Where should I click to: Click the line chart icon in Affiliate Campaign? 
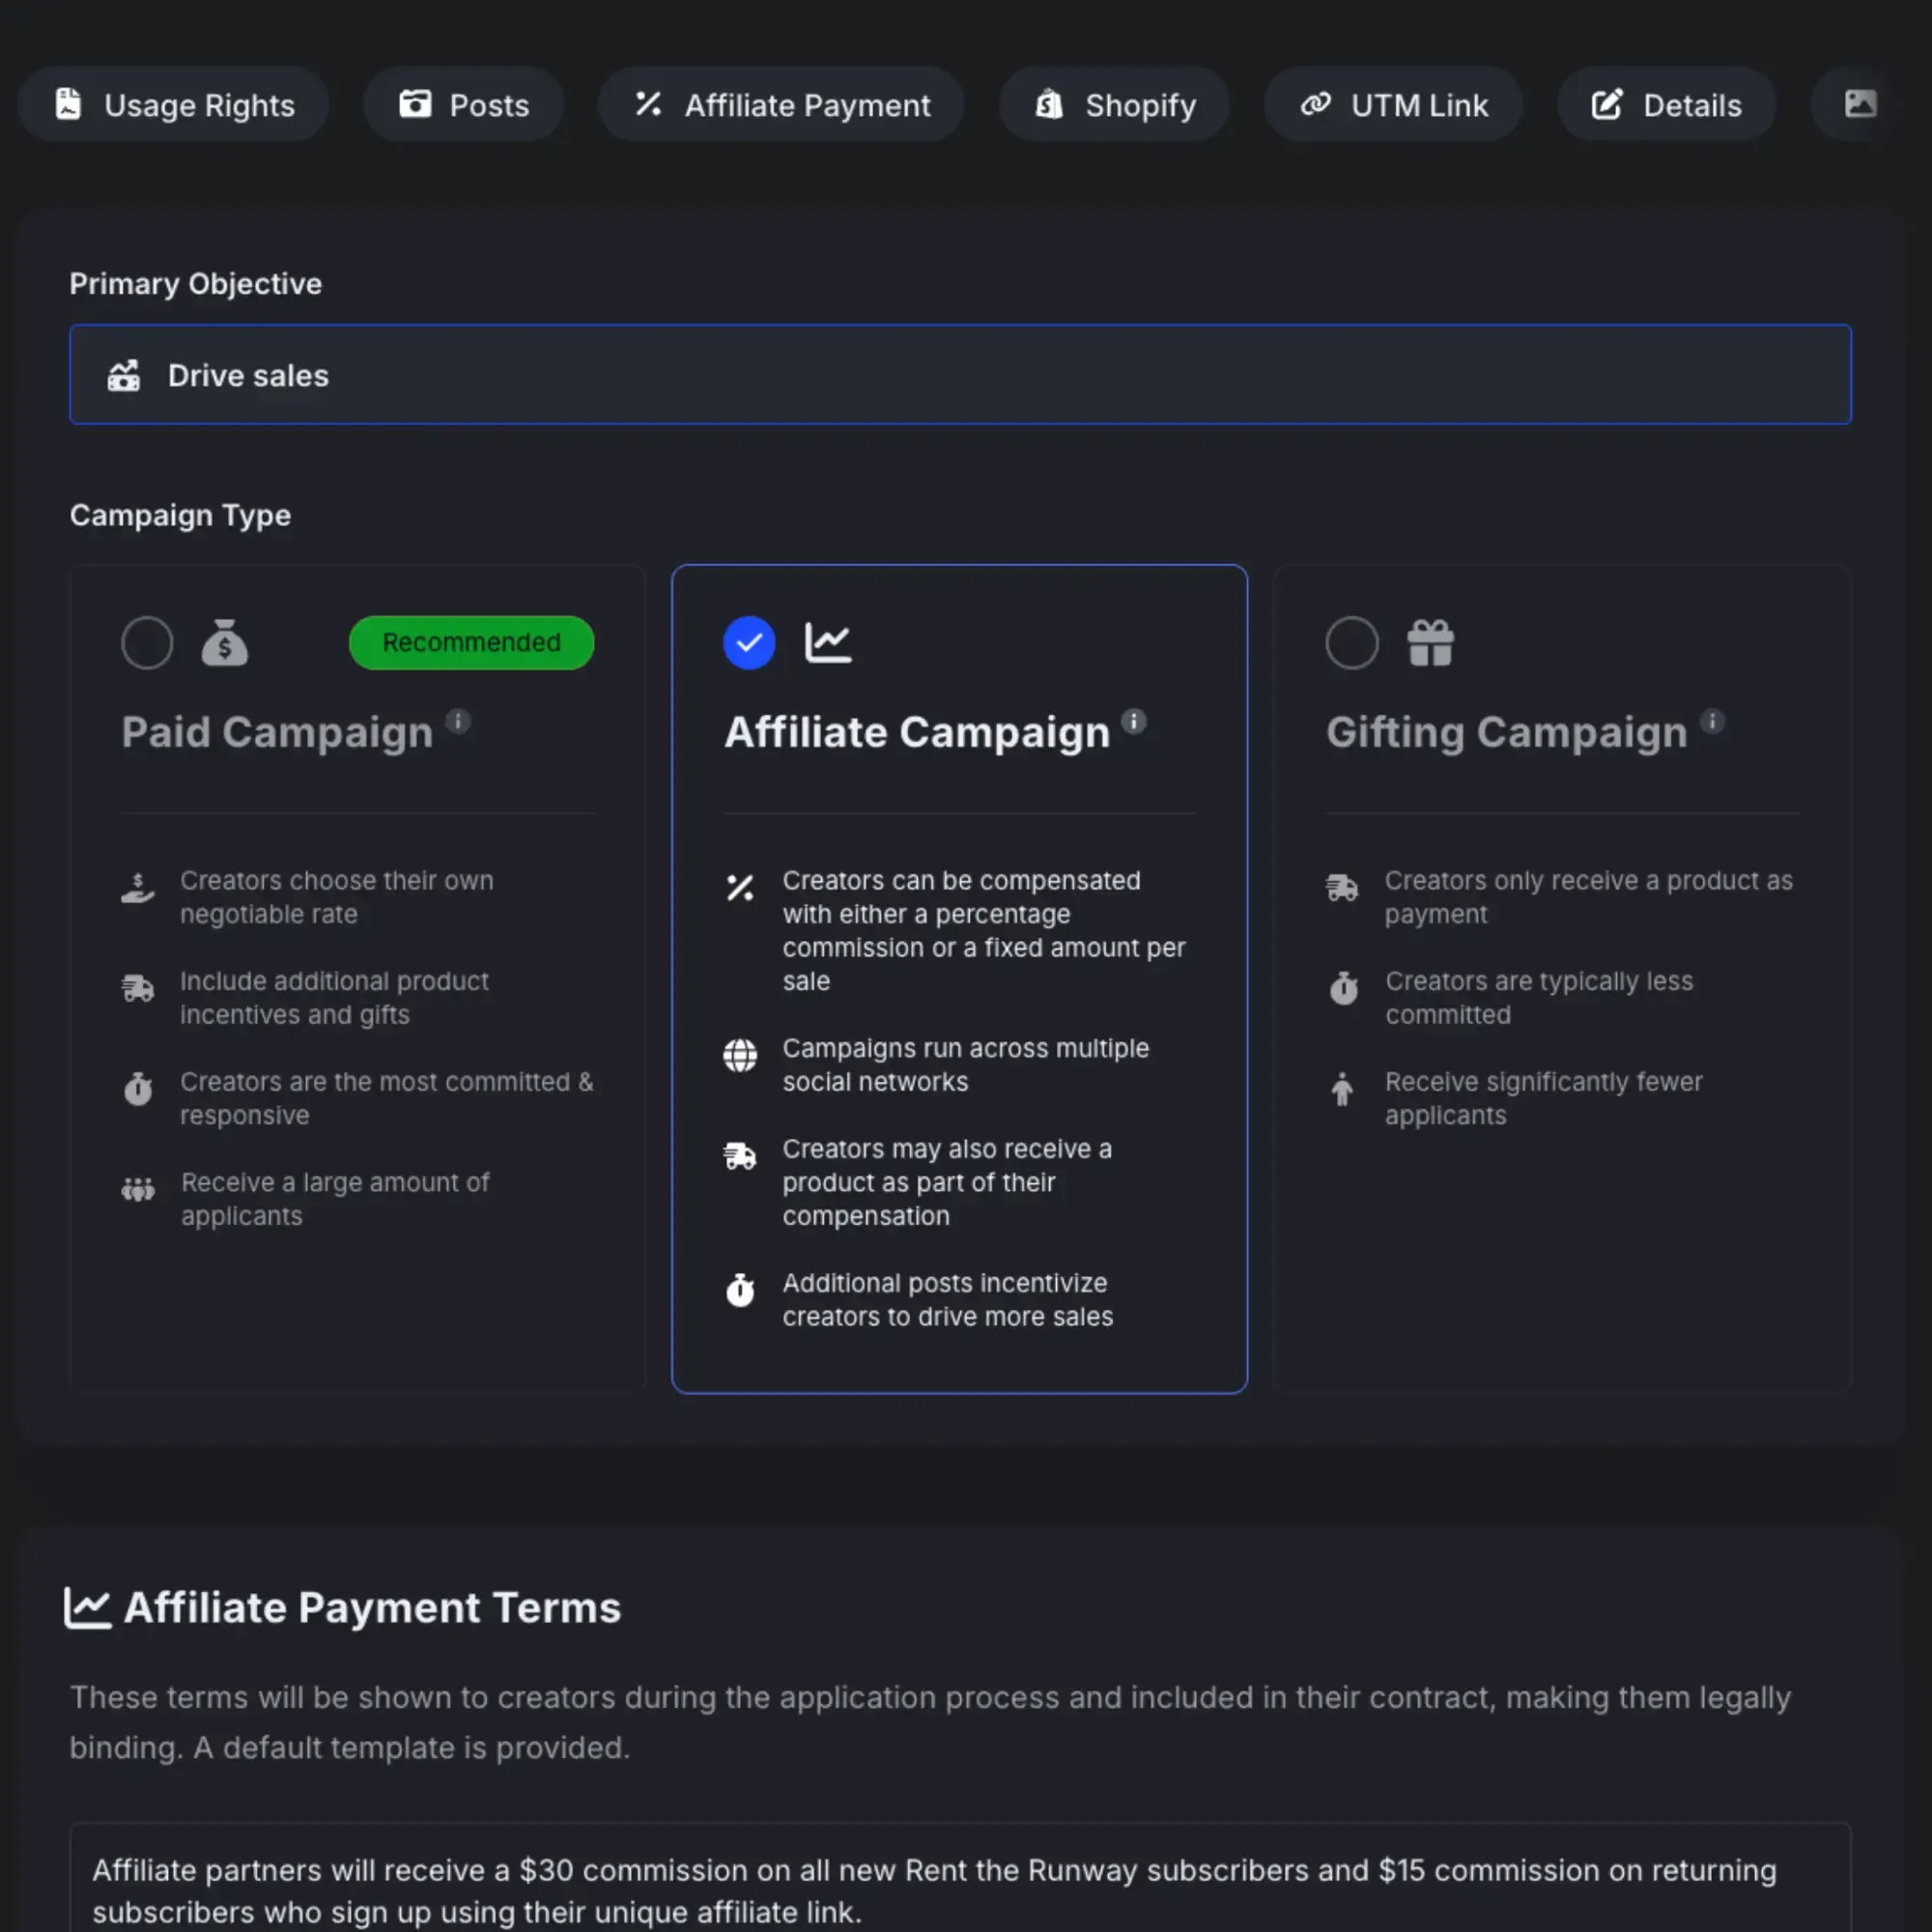point(828,642)
